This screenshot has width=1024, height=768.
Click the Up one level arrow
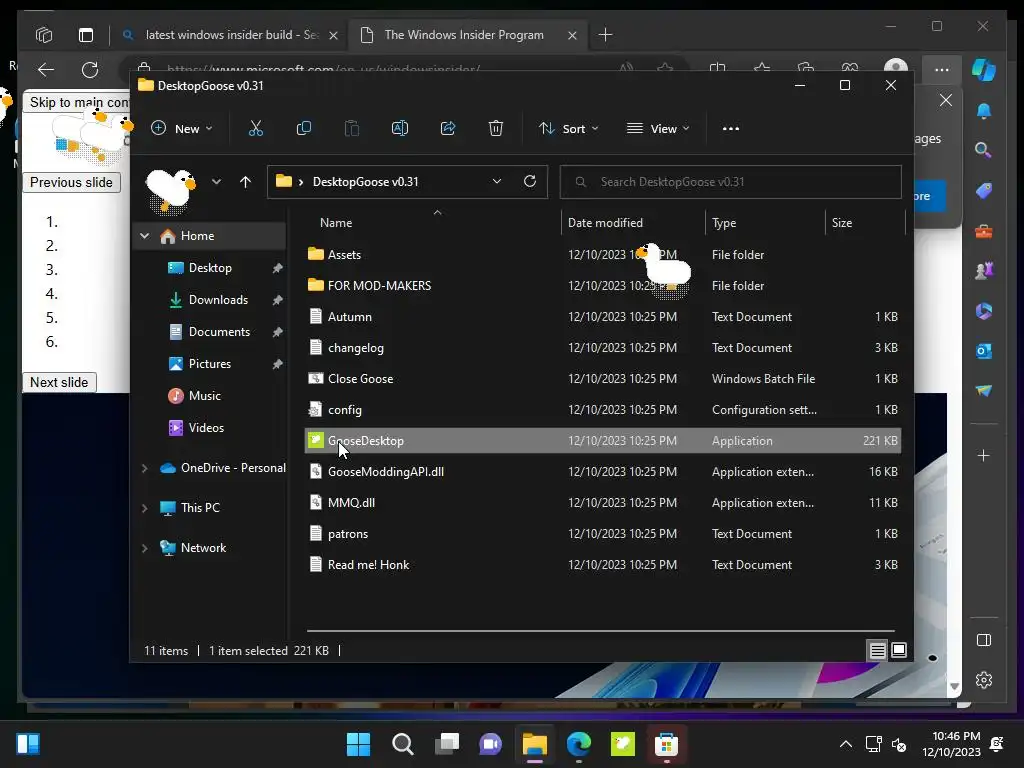[246, 182]
